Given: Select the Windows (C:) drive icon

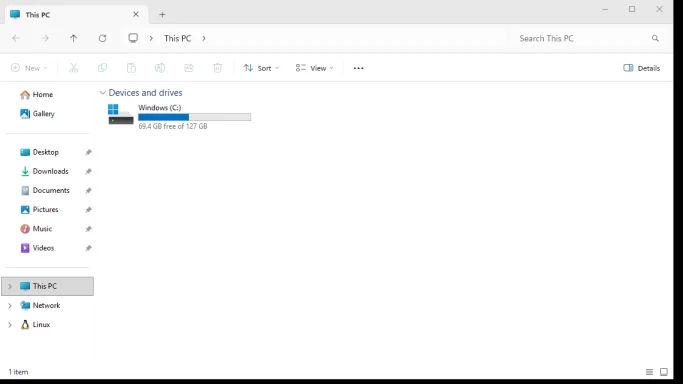Looking at the screenshot, I should click(x=121, y=115).
